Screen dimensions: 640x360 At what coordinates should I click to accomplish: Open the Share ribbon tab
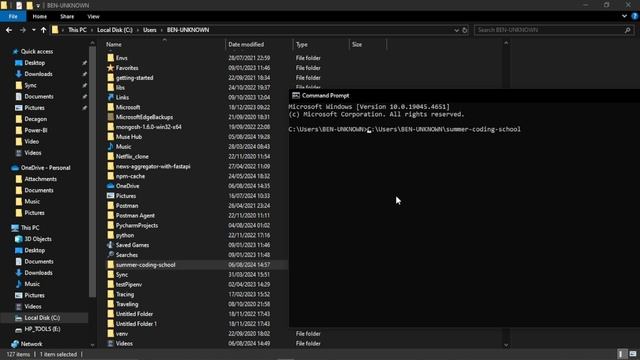[x=67, y=16]
